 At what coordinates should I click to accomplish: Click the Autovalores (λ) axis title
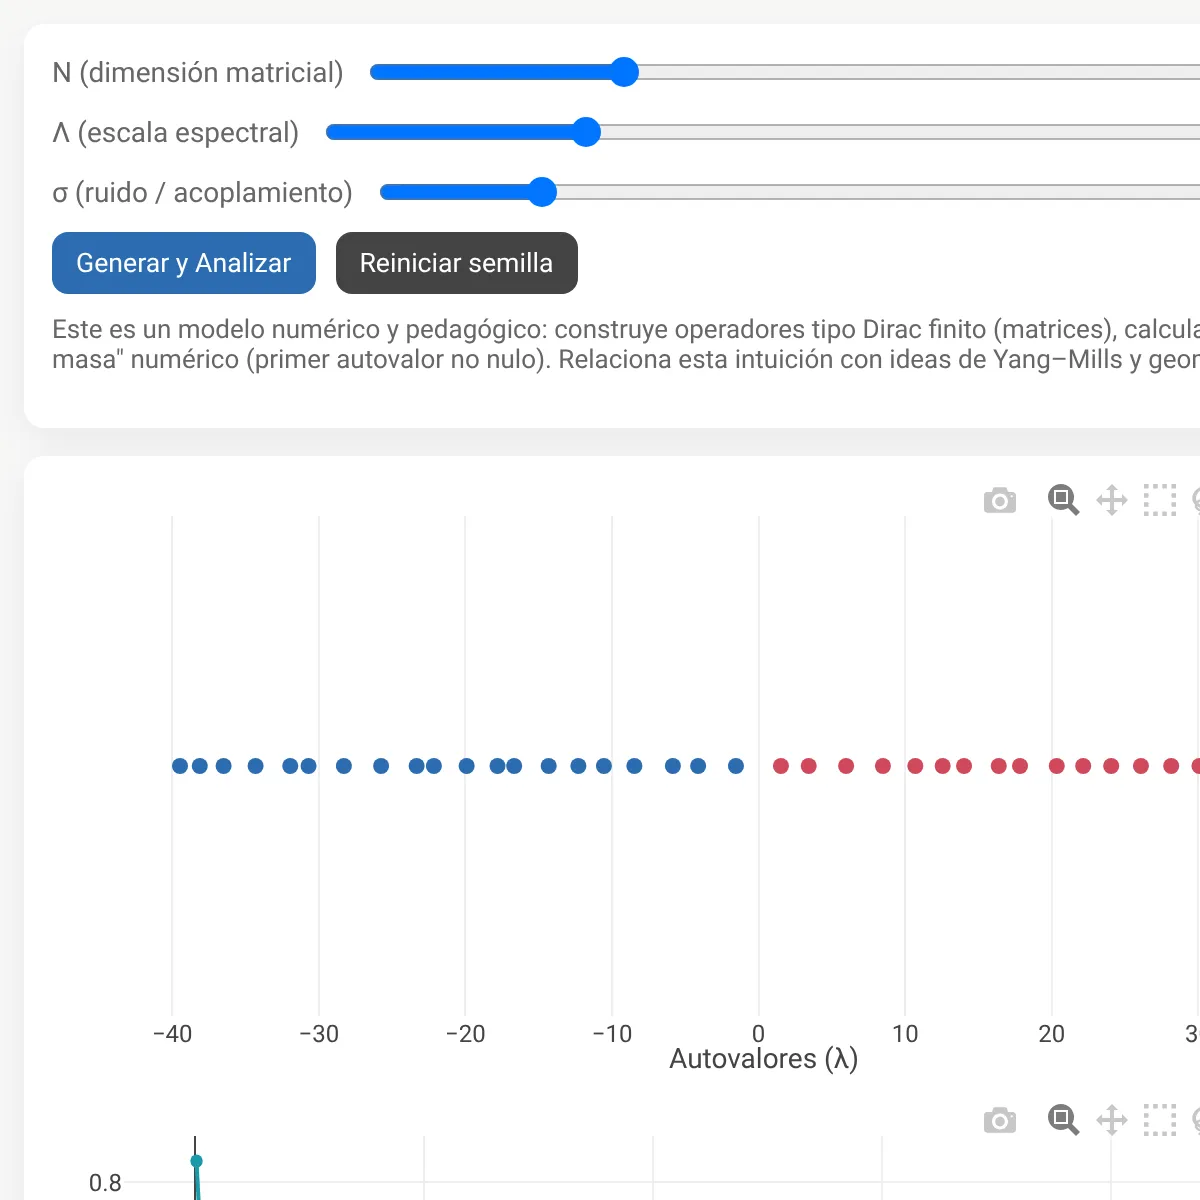tap(764, 1059)
